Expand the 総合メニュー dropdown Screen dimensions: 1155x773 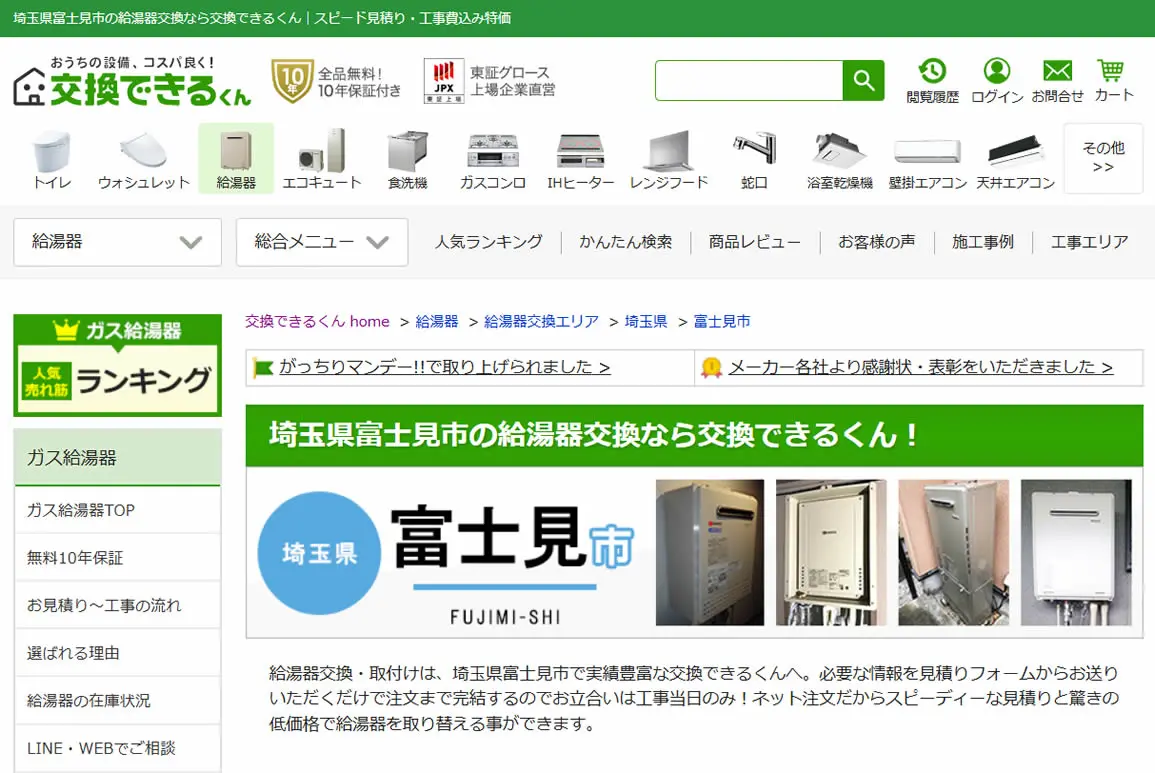click(322, 242)
